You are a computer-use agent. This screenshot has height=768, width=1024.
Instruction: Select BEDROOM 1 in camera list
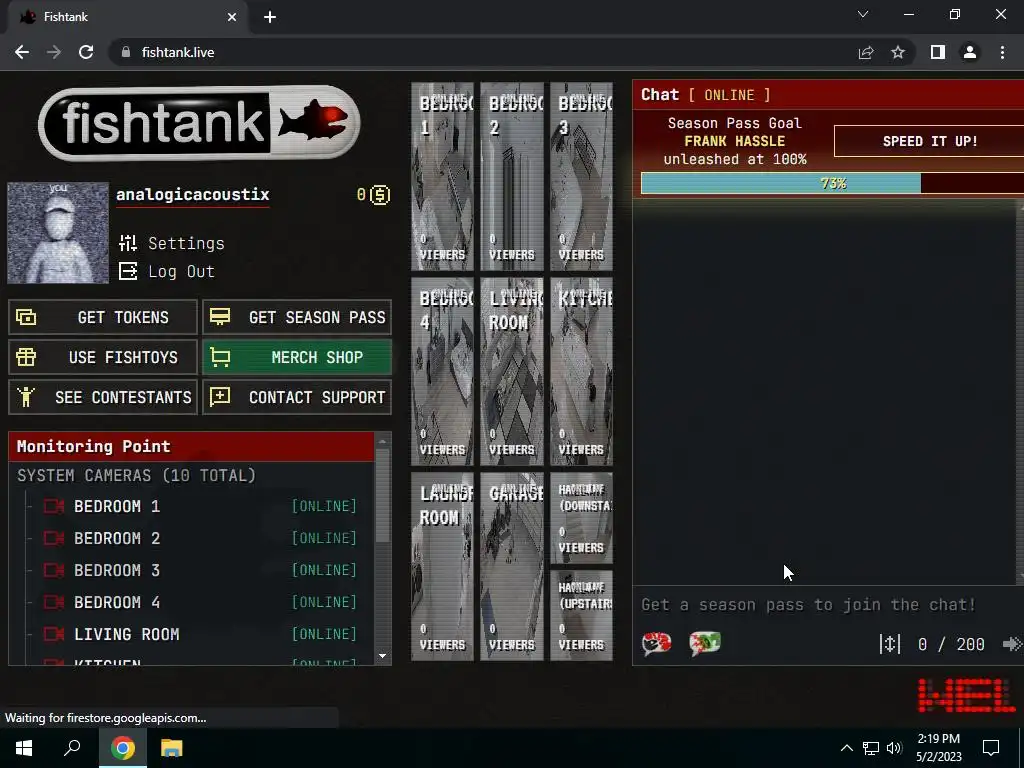coord(117,506)
